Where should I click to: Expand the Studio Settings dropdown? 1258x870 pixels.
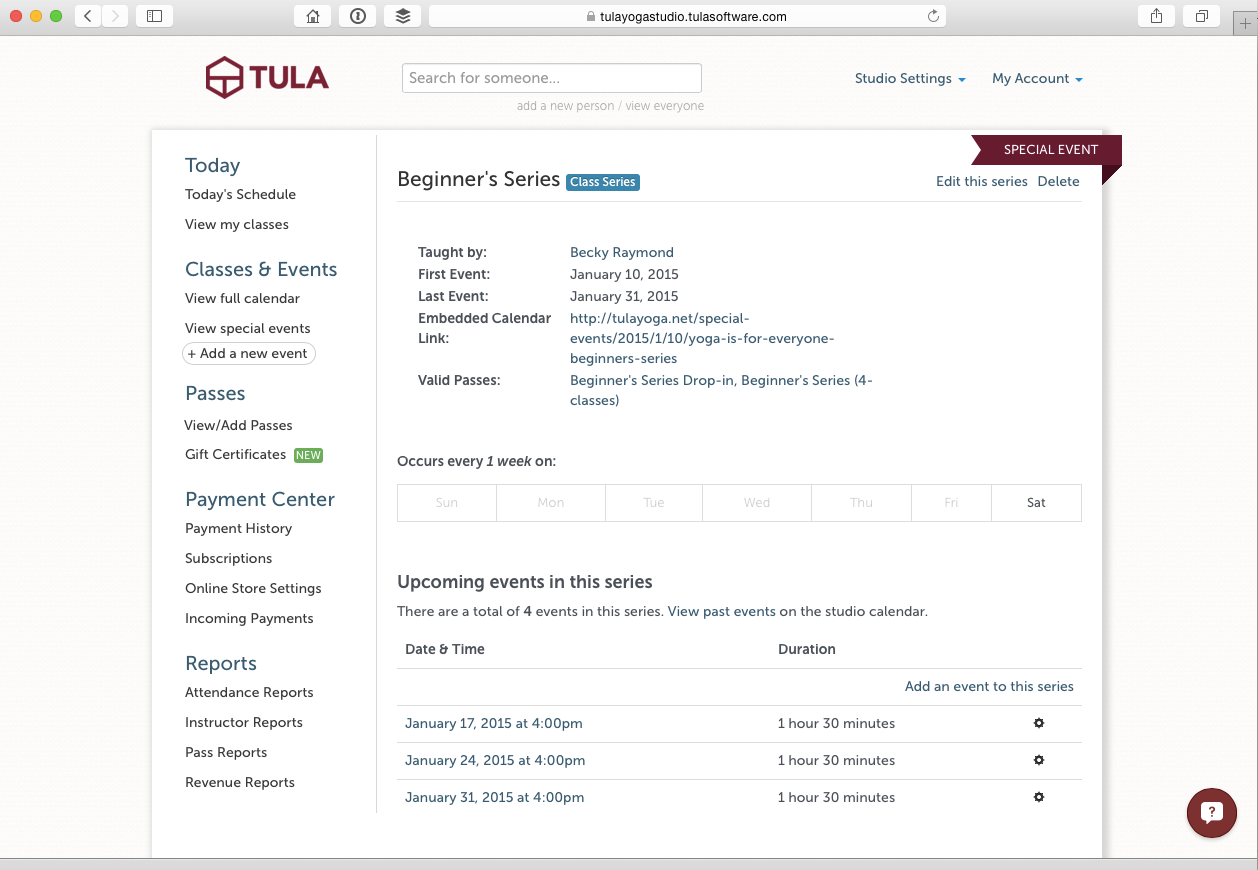(910, 78)
